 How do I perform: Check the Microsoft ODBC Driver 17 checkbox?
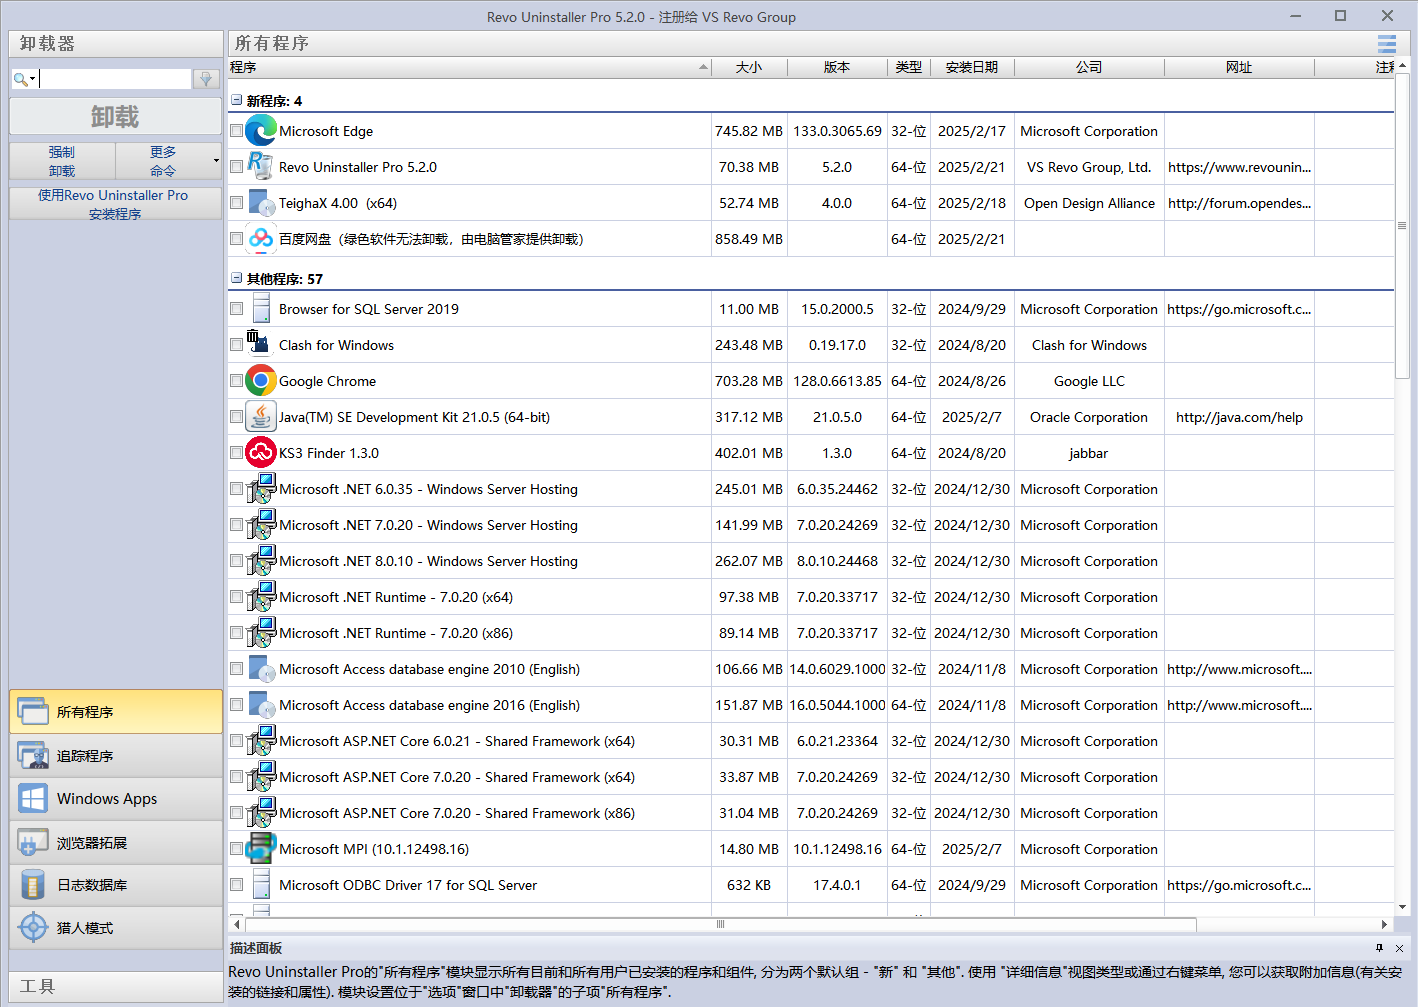click(236, 885)
